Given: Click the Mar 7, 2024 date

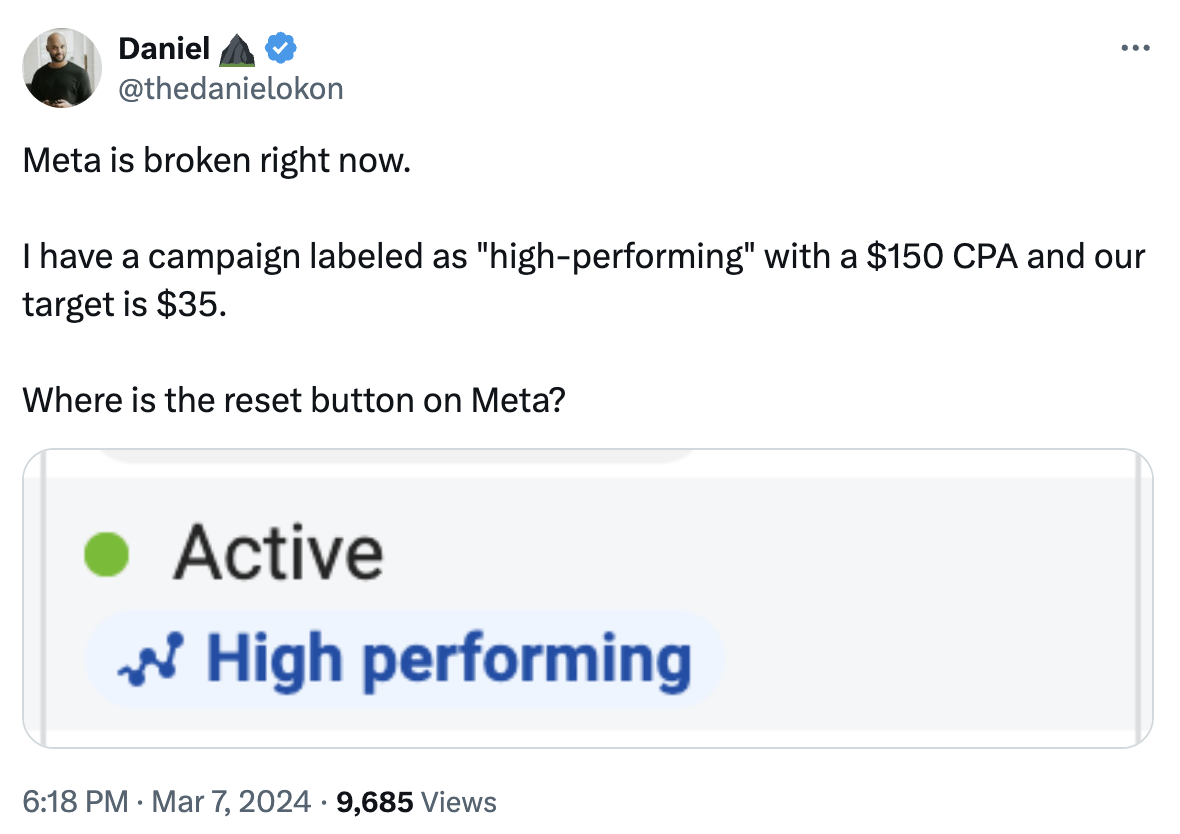Looking at the screenshot, I should click(231, 802).
